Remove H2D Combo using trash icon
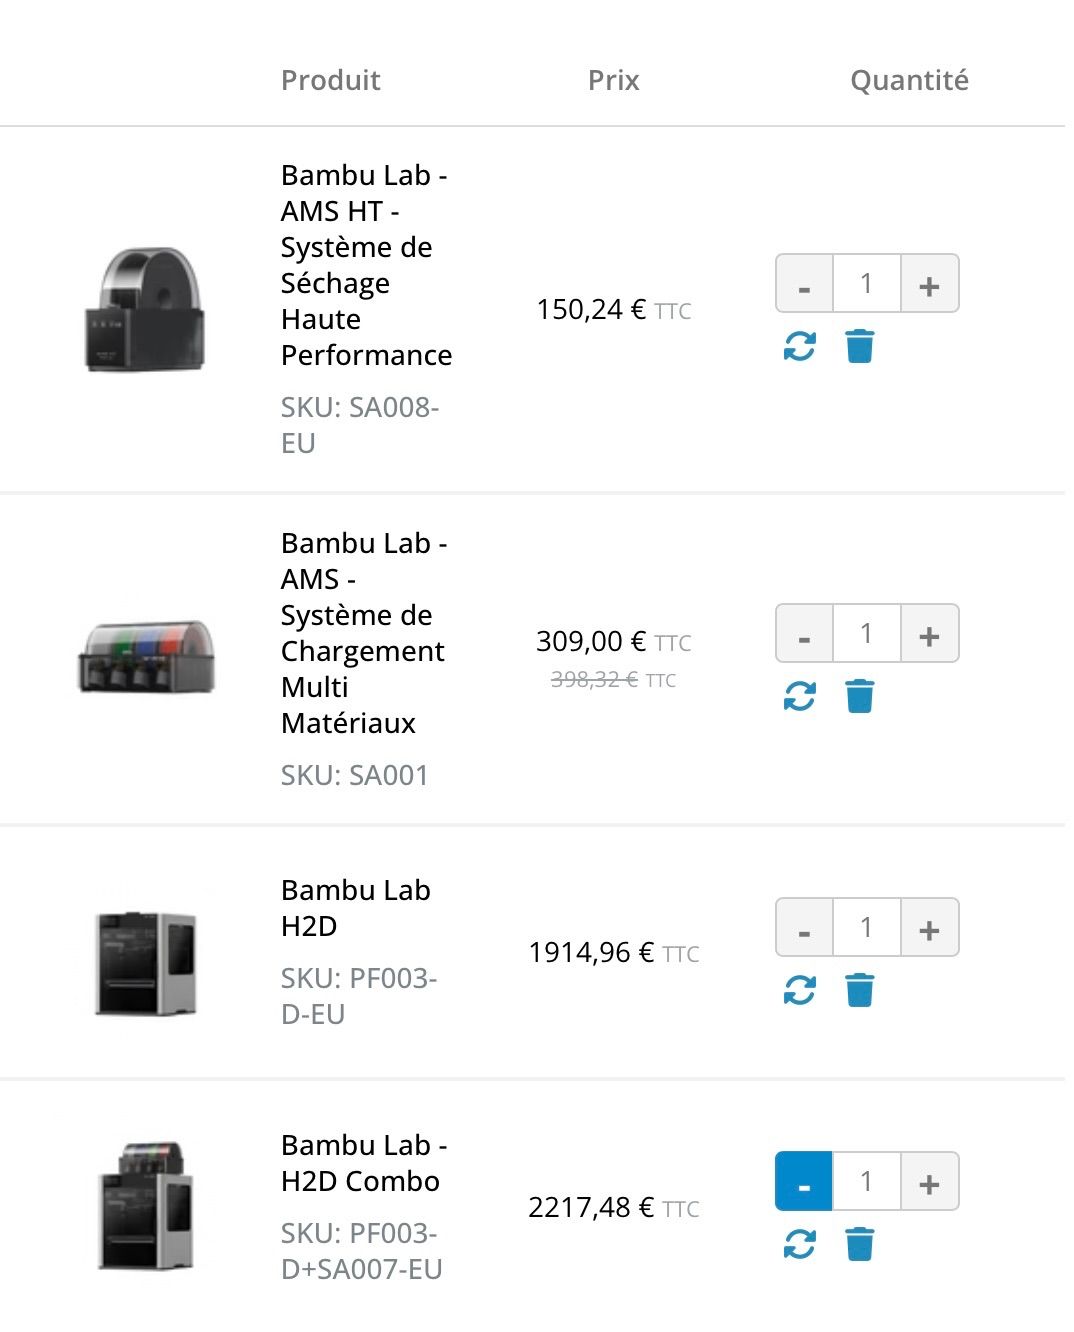 (x=860, y=1244)
